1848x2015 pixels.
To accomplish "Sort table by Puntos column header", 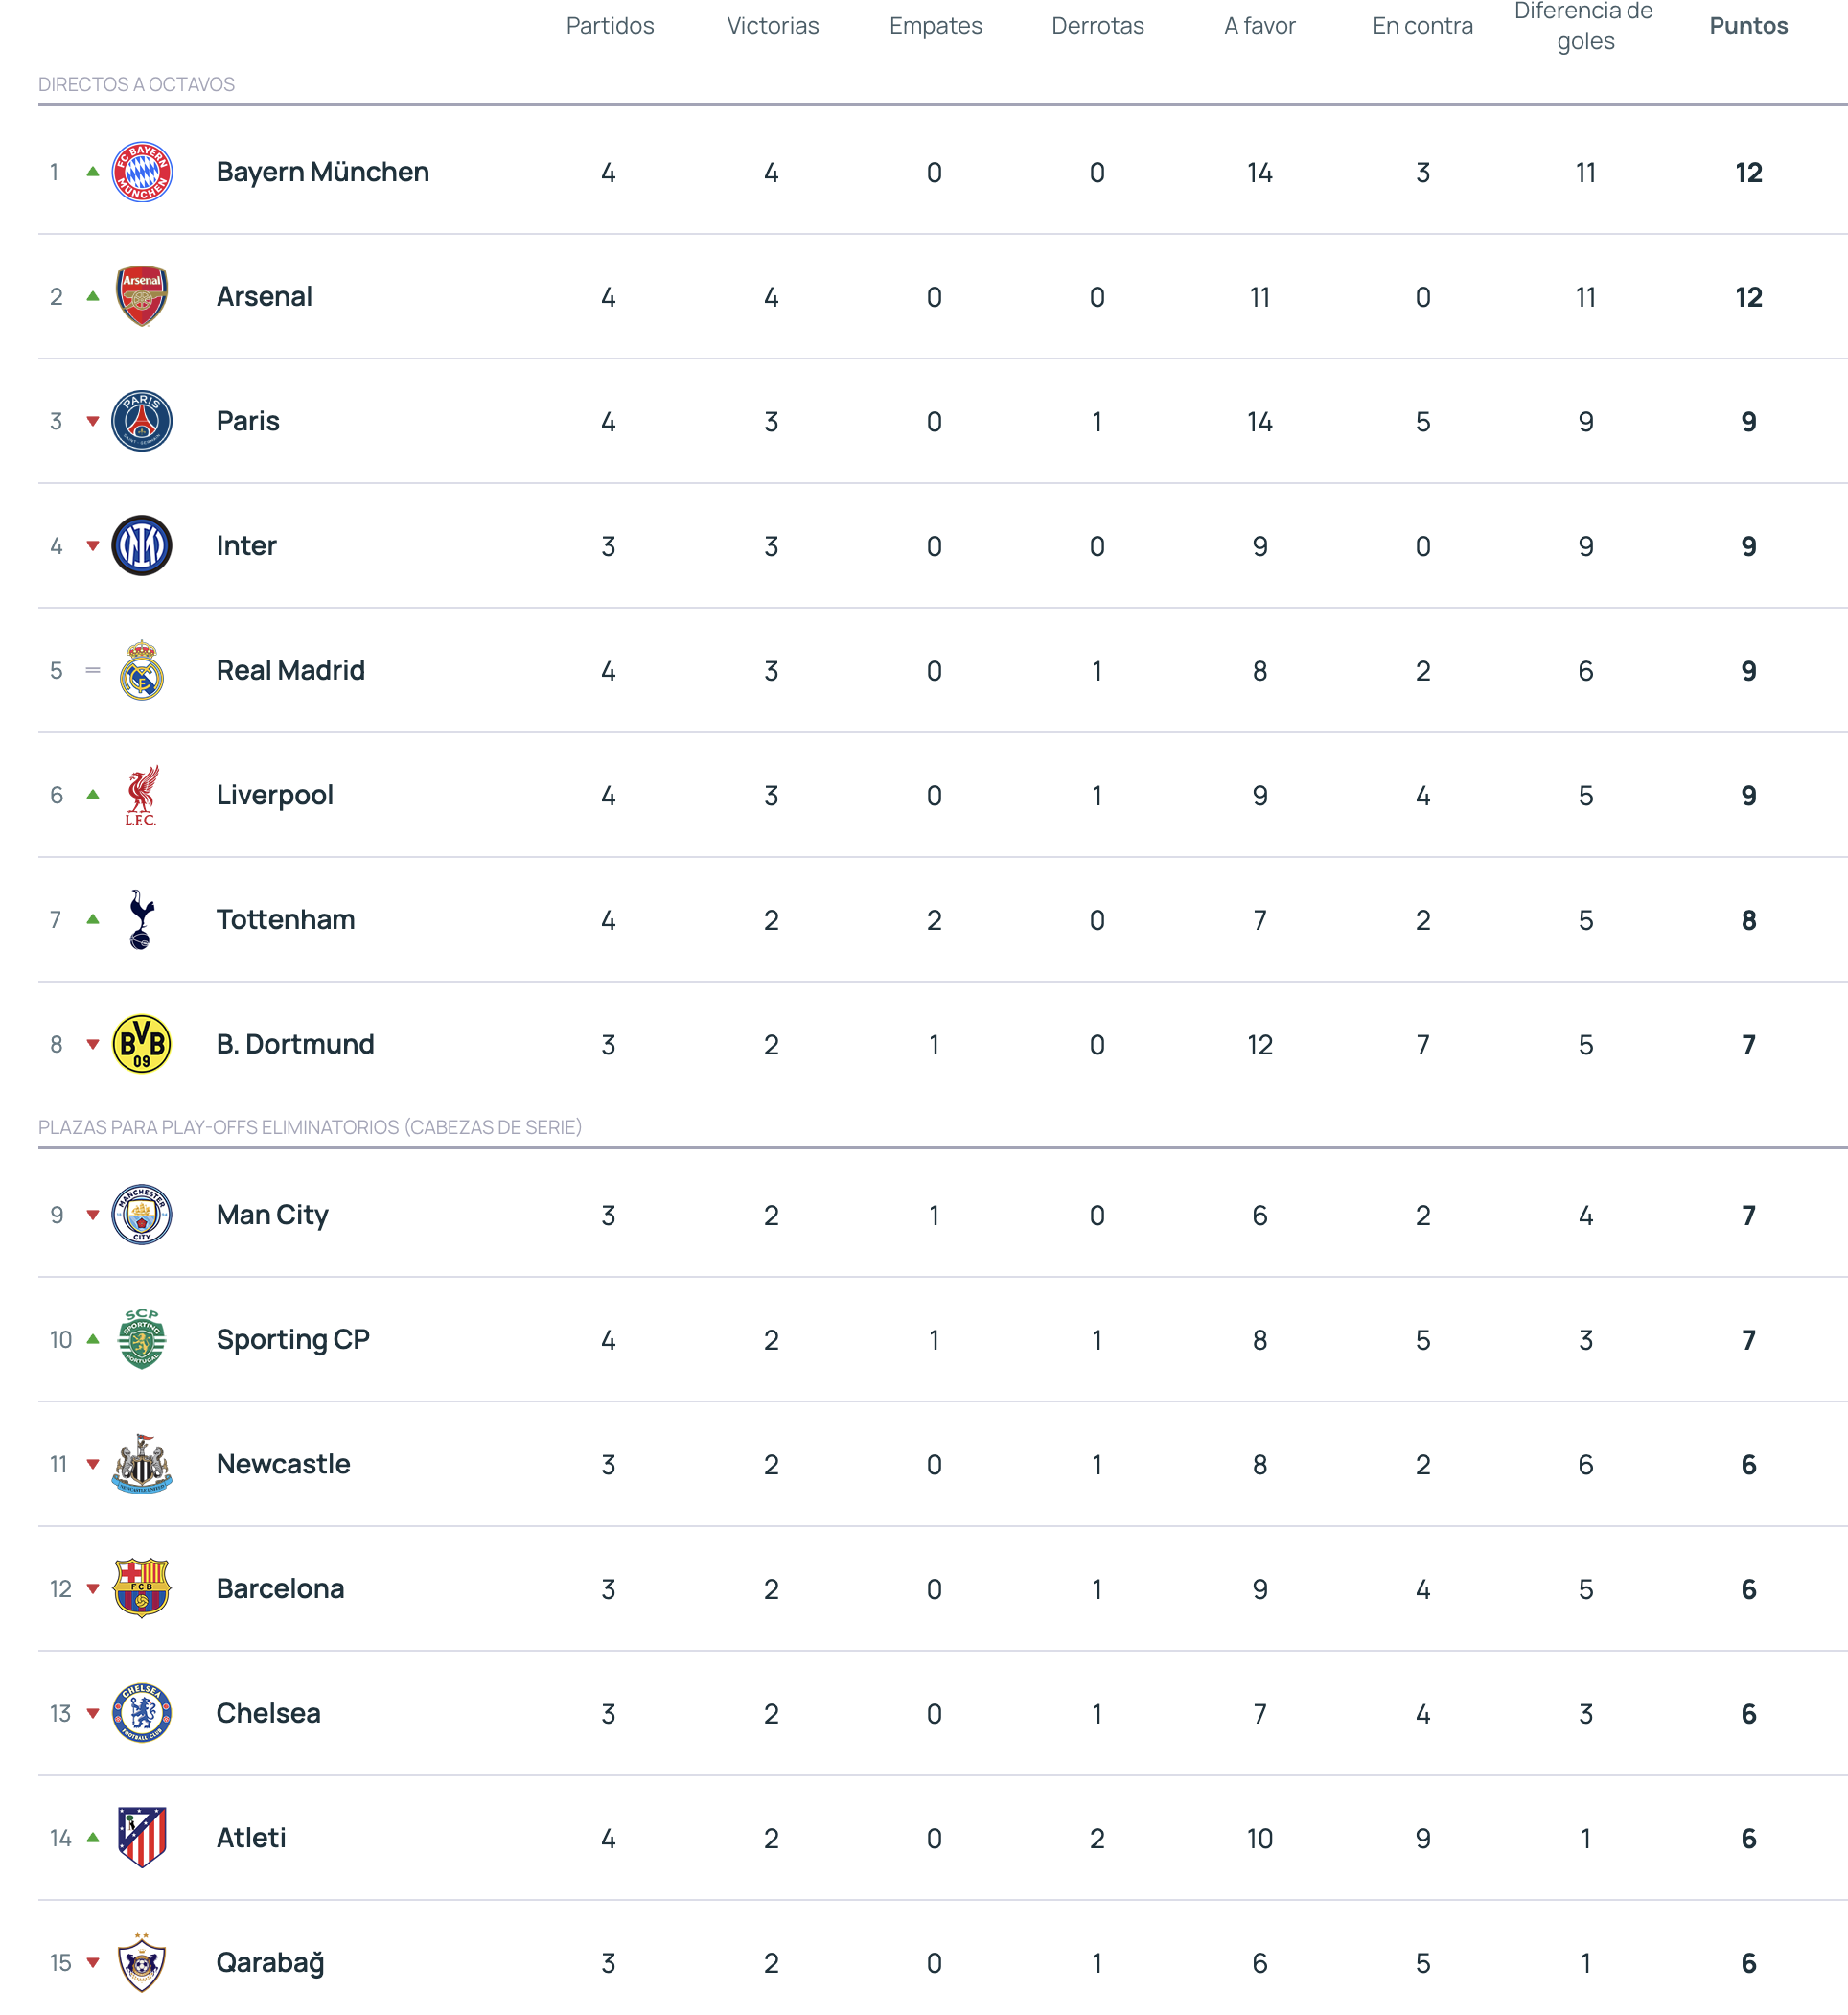I will pyautogui.click(x=1748, y=26).
